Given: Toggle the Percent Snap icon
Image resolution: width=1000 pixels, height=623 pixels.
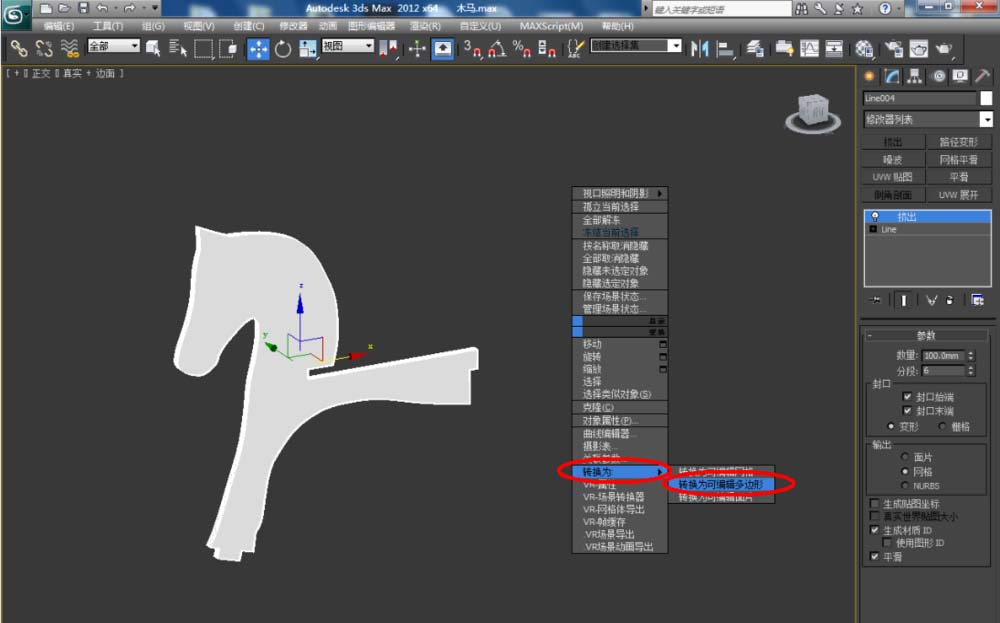Looking at the screenshot, I should click(x=522, y=49).
